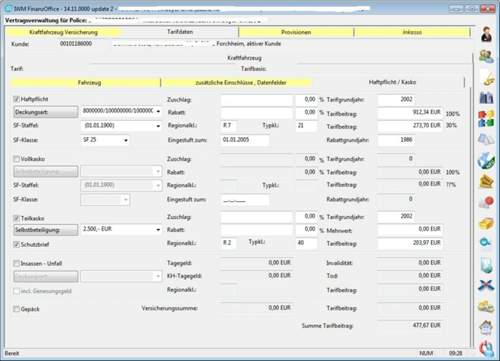This screenshot has width=500, height=361.
Task: Click the colored puzzle blocks icon
Action: 486,119
